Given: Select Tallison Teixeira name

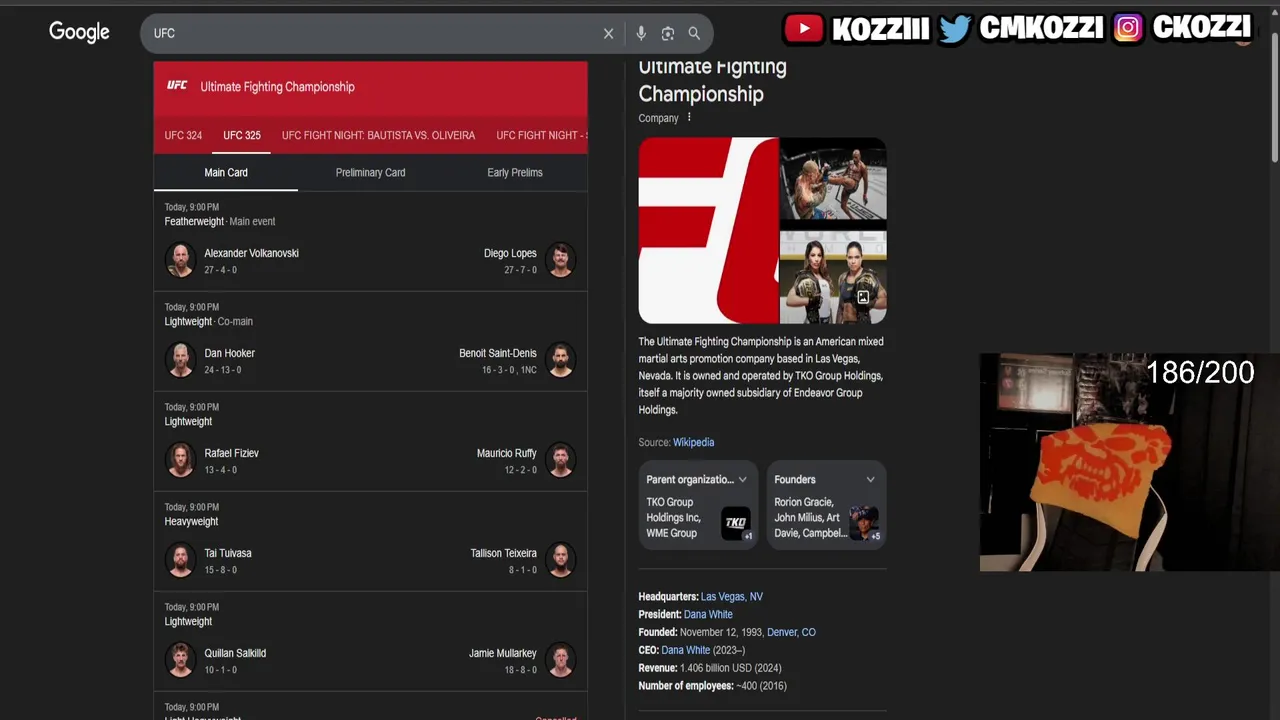Looking at the screenshot, I should tap(504, 553).
